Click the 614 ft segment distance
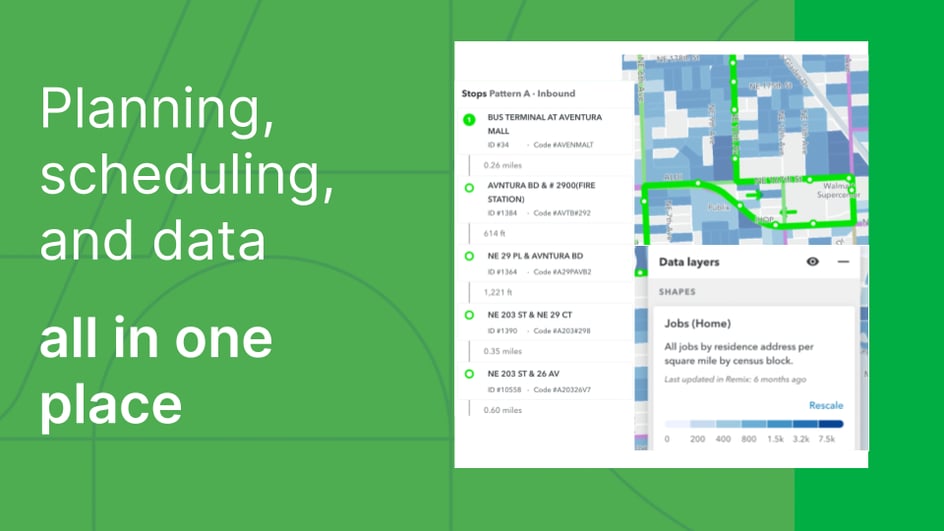944x531 pixels. [494, 233]
